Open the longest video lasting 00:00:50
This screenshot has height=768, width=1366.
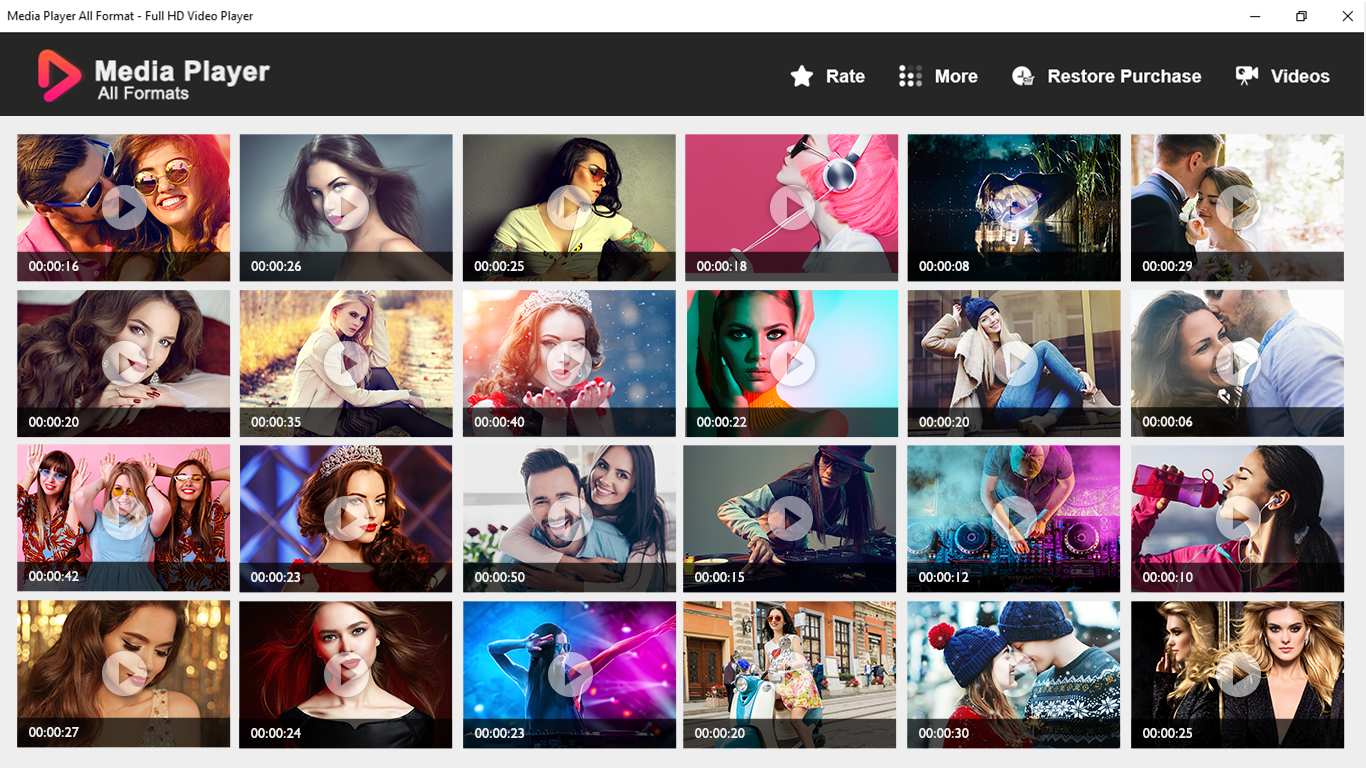(x=568, y=518)
